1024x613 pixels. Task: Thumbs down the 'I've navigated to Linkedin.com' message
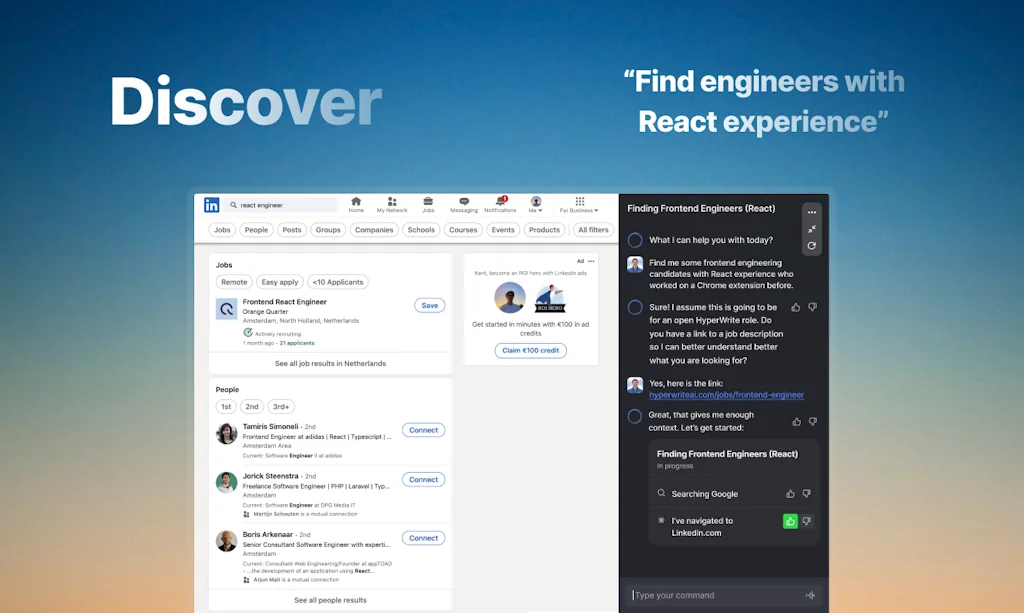[806, 521]
